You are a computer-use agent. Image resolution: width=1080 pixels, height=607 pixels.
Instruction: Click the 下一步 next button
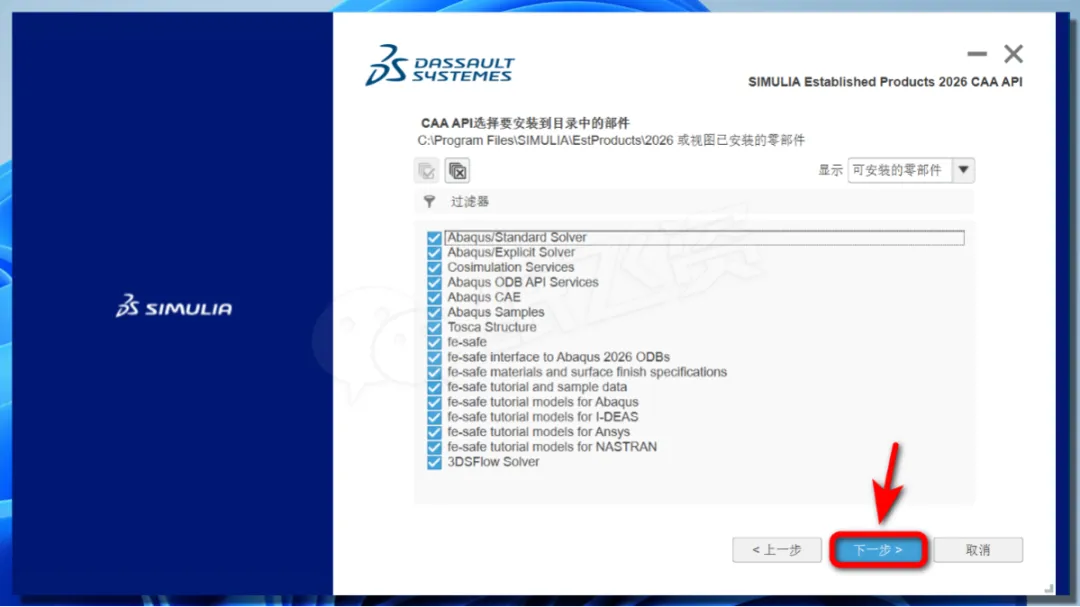coord(878,550)
